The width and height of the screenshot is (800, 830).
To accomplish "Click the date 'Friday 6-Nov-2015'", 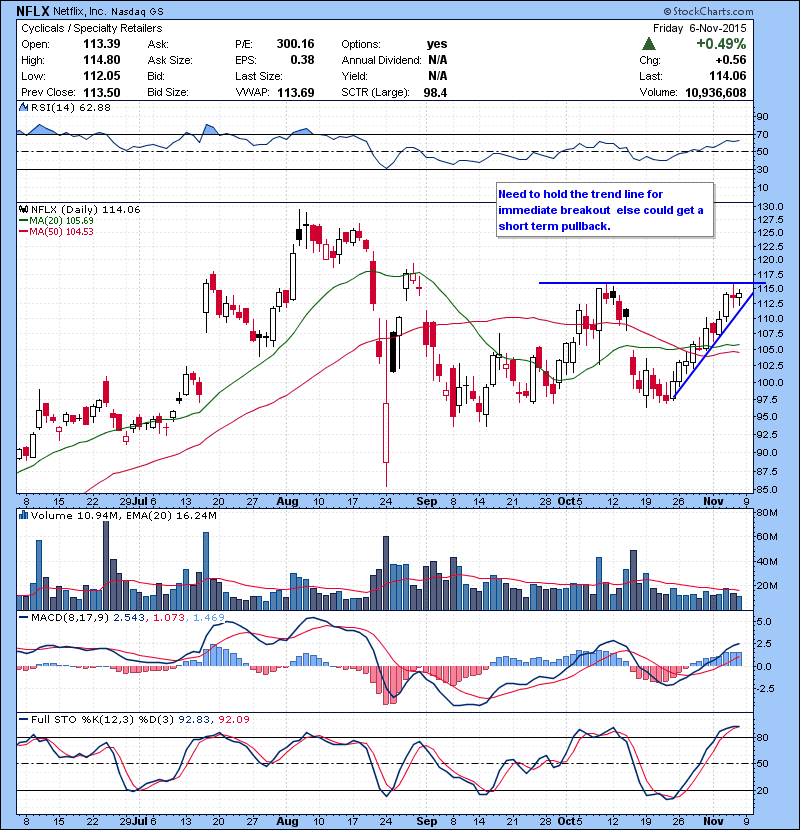I will [699, 28].
